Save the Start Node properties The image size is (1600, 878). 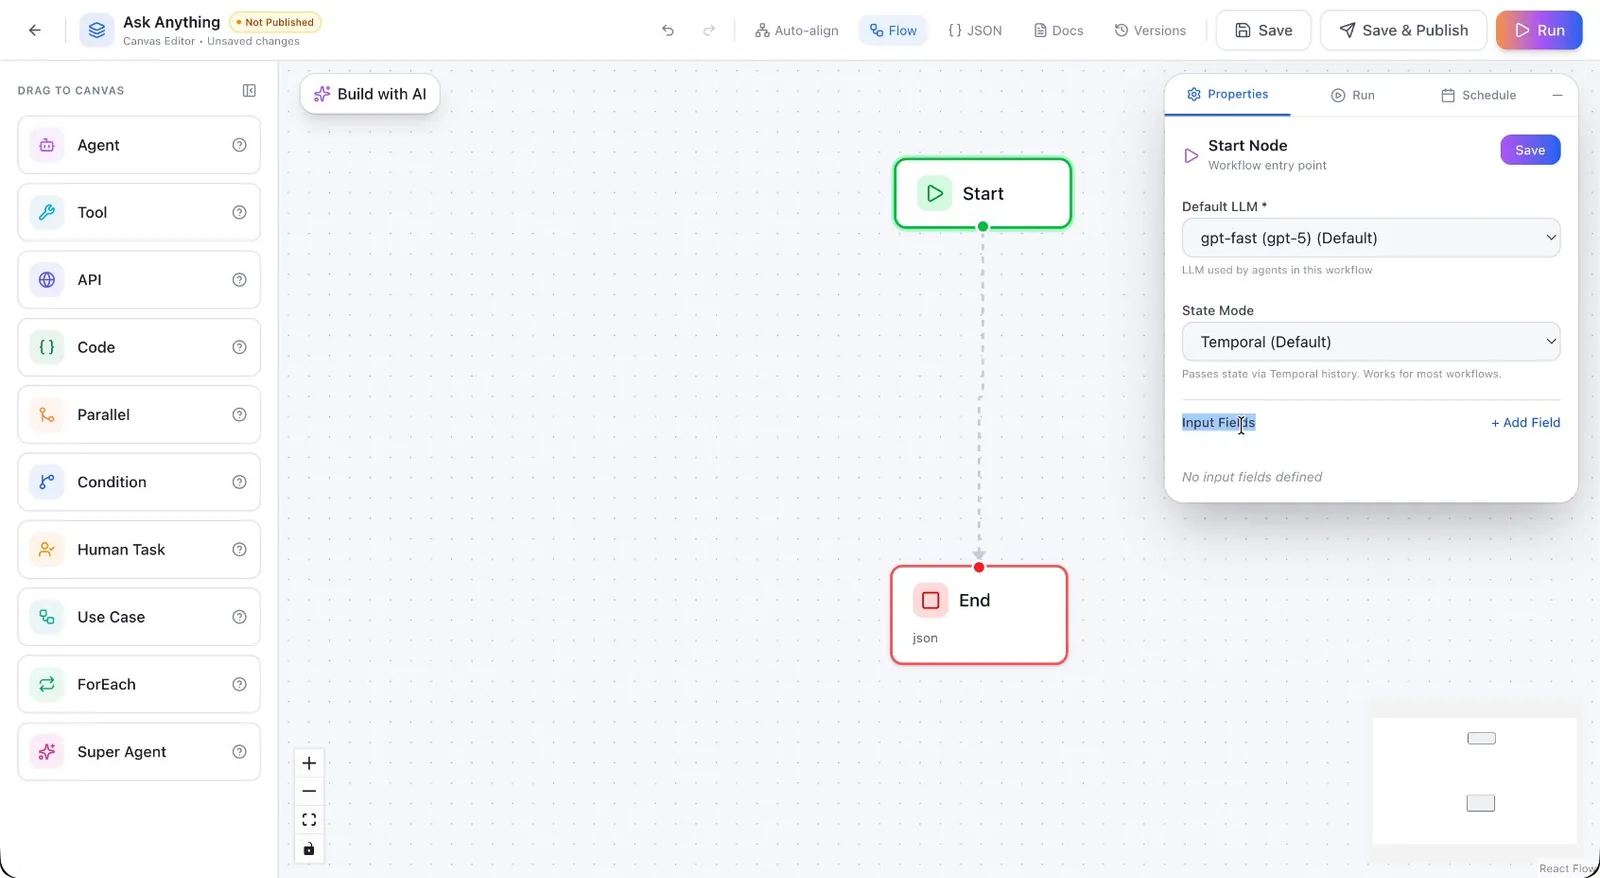pyautogui.click(x=1530, y=150)
